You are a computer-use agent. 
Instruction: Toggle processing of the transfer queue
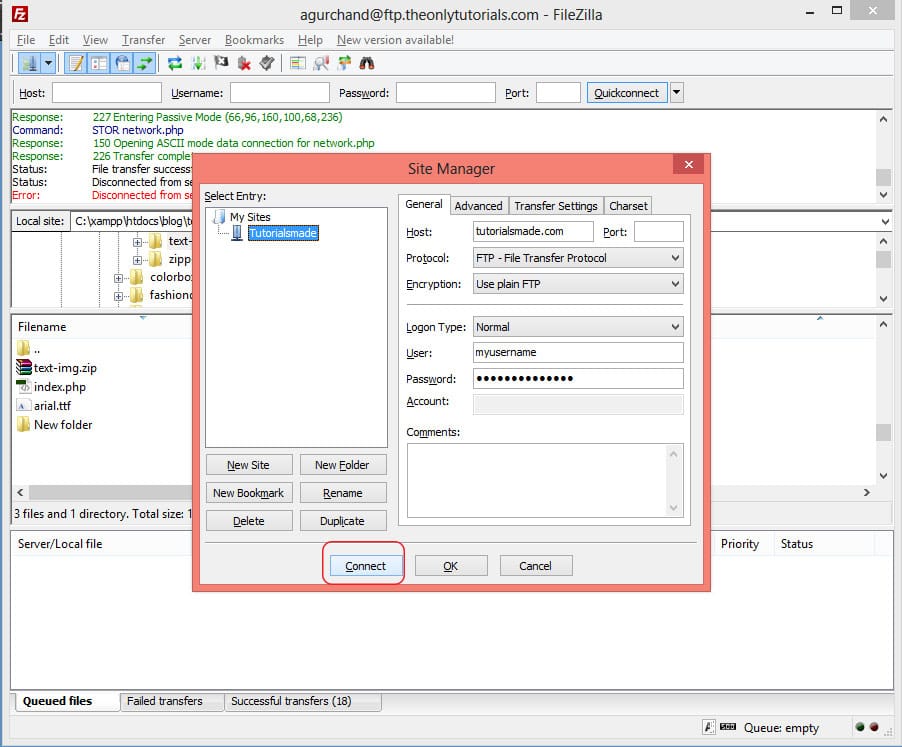coord(198,63)
